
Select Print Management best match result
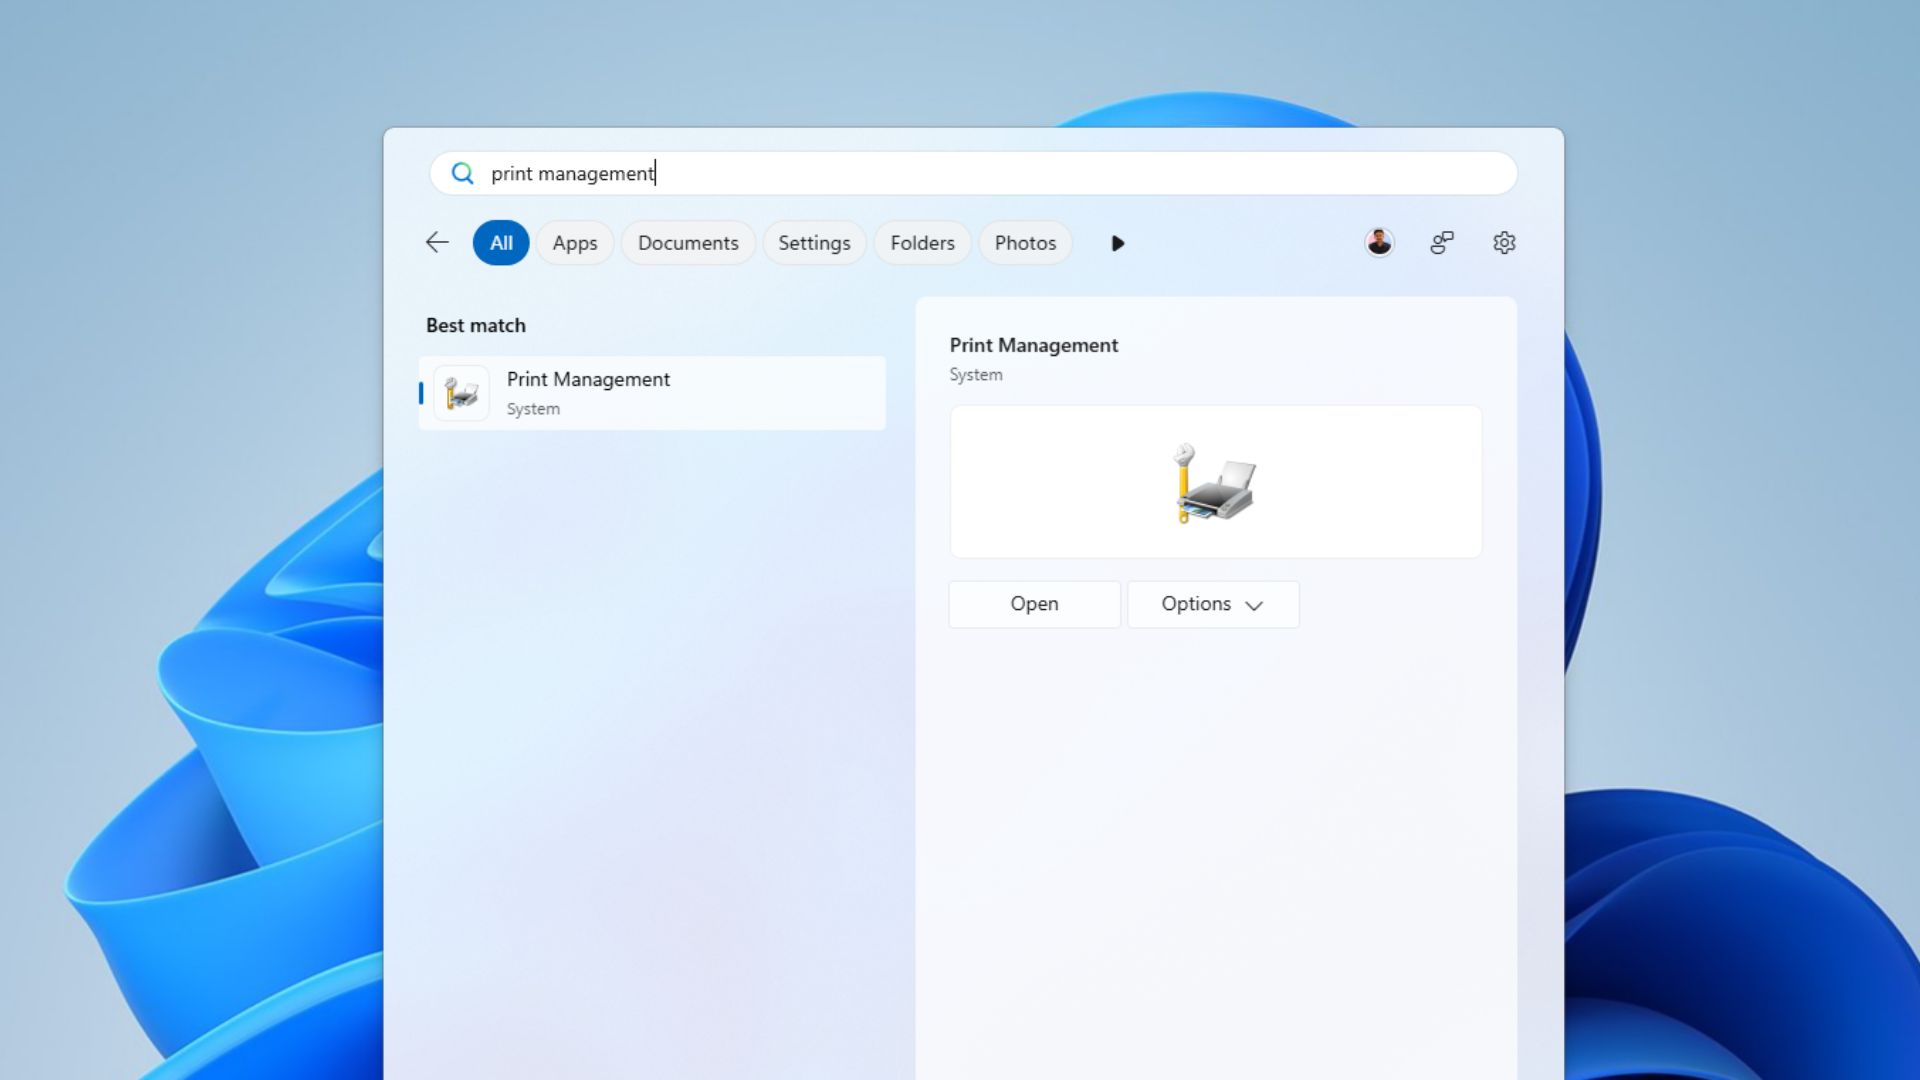652,393
